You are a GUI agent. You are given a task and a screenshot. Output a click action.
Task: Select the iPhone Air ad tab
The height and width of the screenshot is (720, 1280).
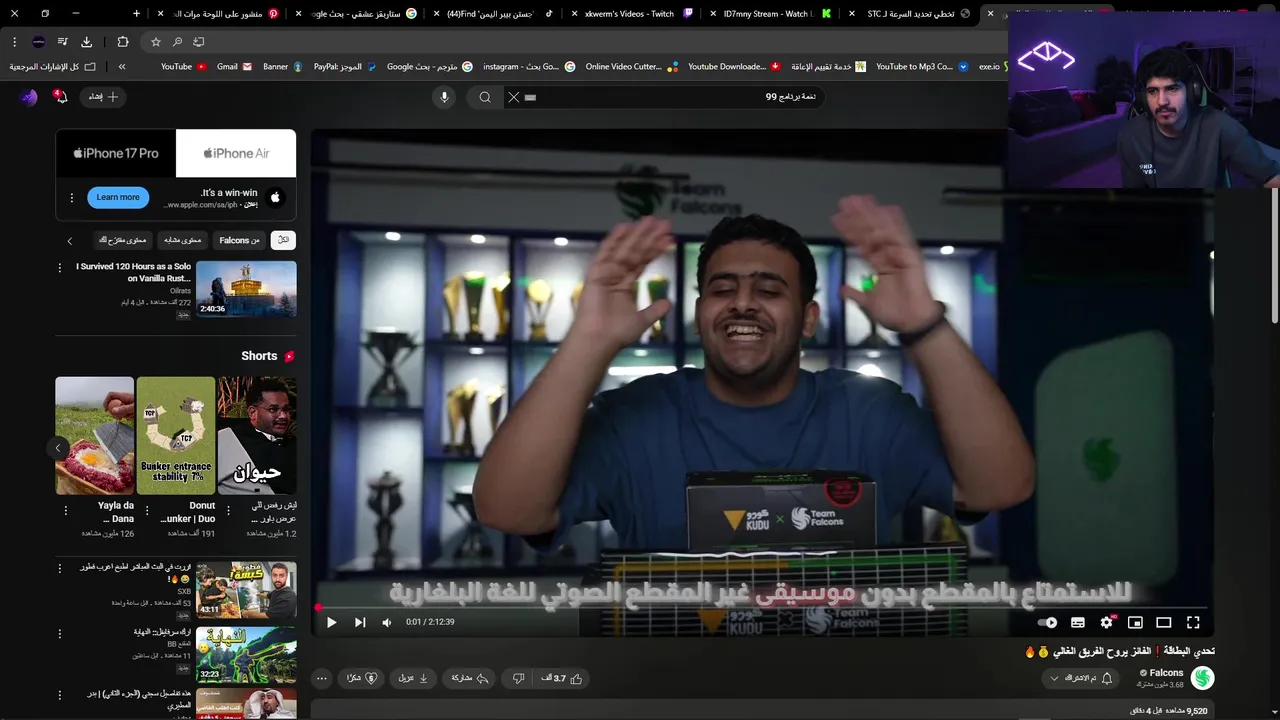[x=236, y=153]
